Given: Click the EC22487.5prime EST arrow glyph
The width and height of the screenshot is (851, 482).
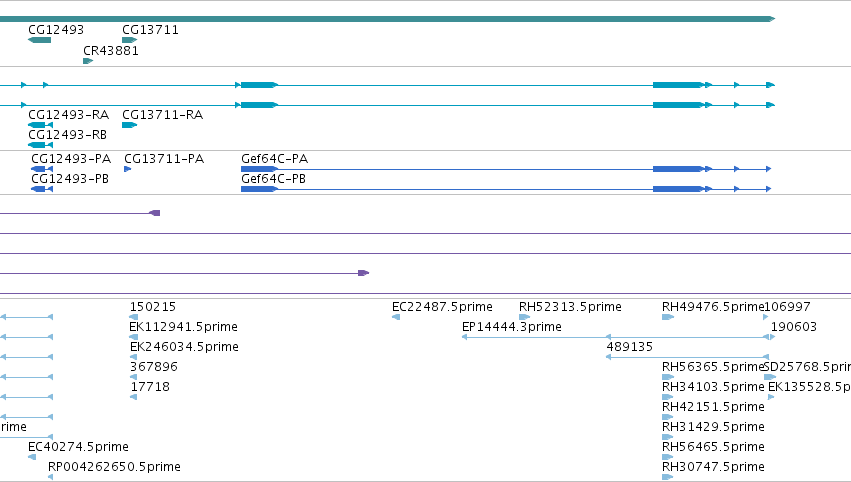Looking at the screenshot, I should [x=396, y=317].
